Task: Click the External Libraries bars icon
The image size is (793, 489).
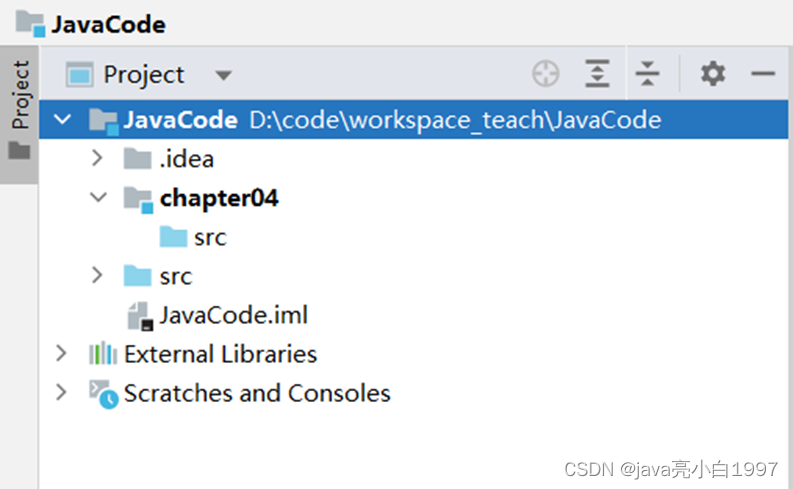Action: tap(103, 353)
